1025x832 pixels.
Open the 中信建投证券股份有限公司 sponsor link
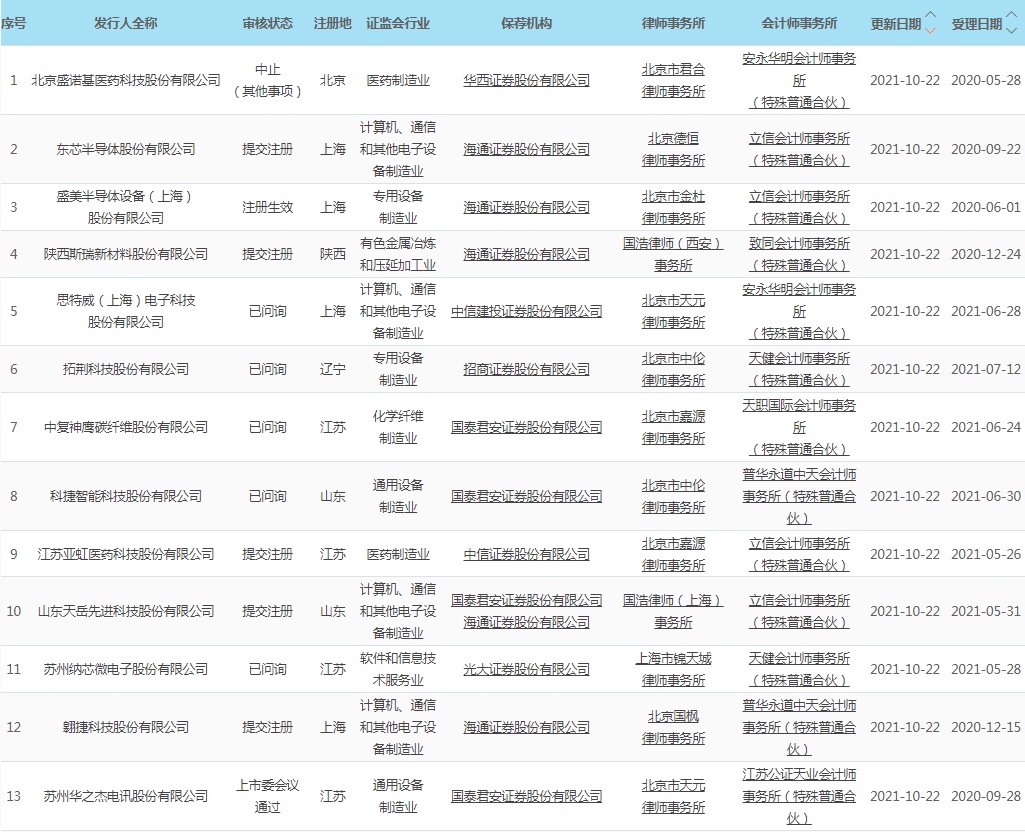[x=526, y=311]
